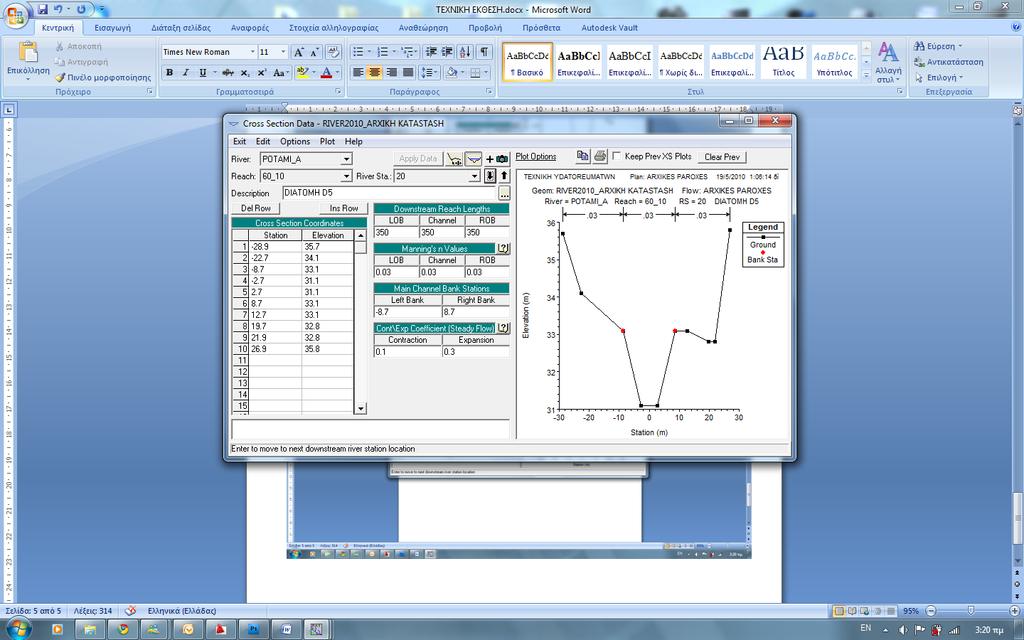
Task: Open the Reach 60_10 dropdown
Action: tap(347, 176)
